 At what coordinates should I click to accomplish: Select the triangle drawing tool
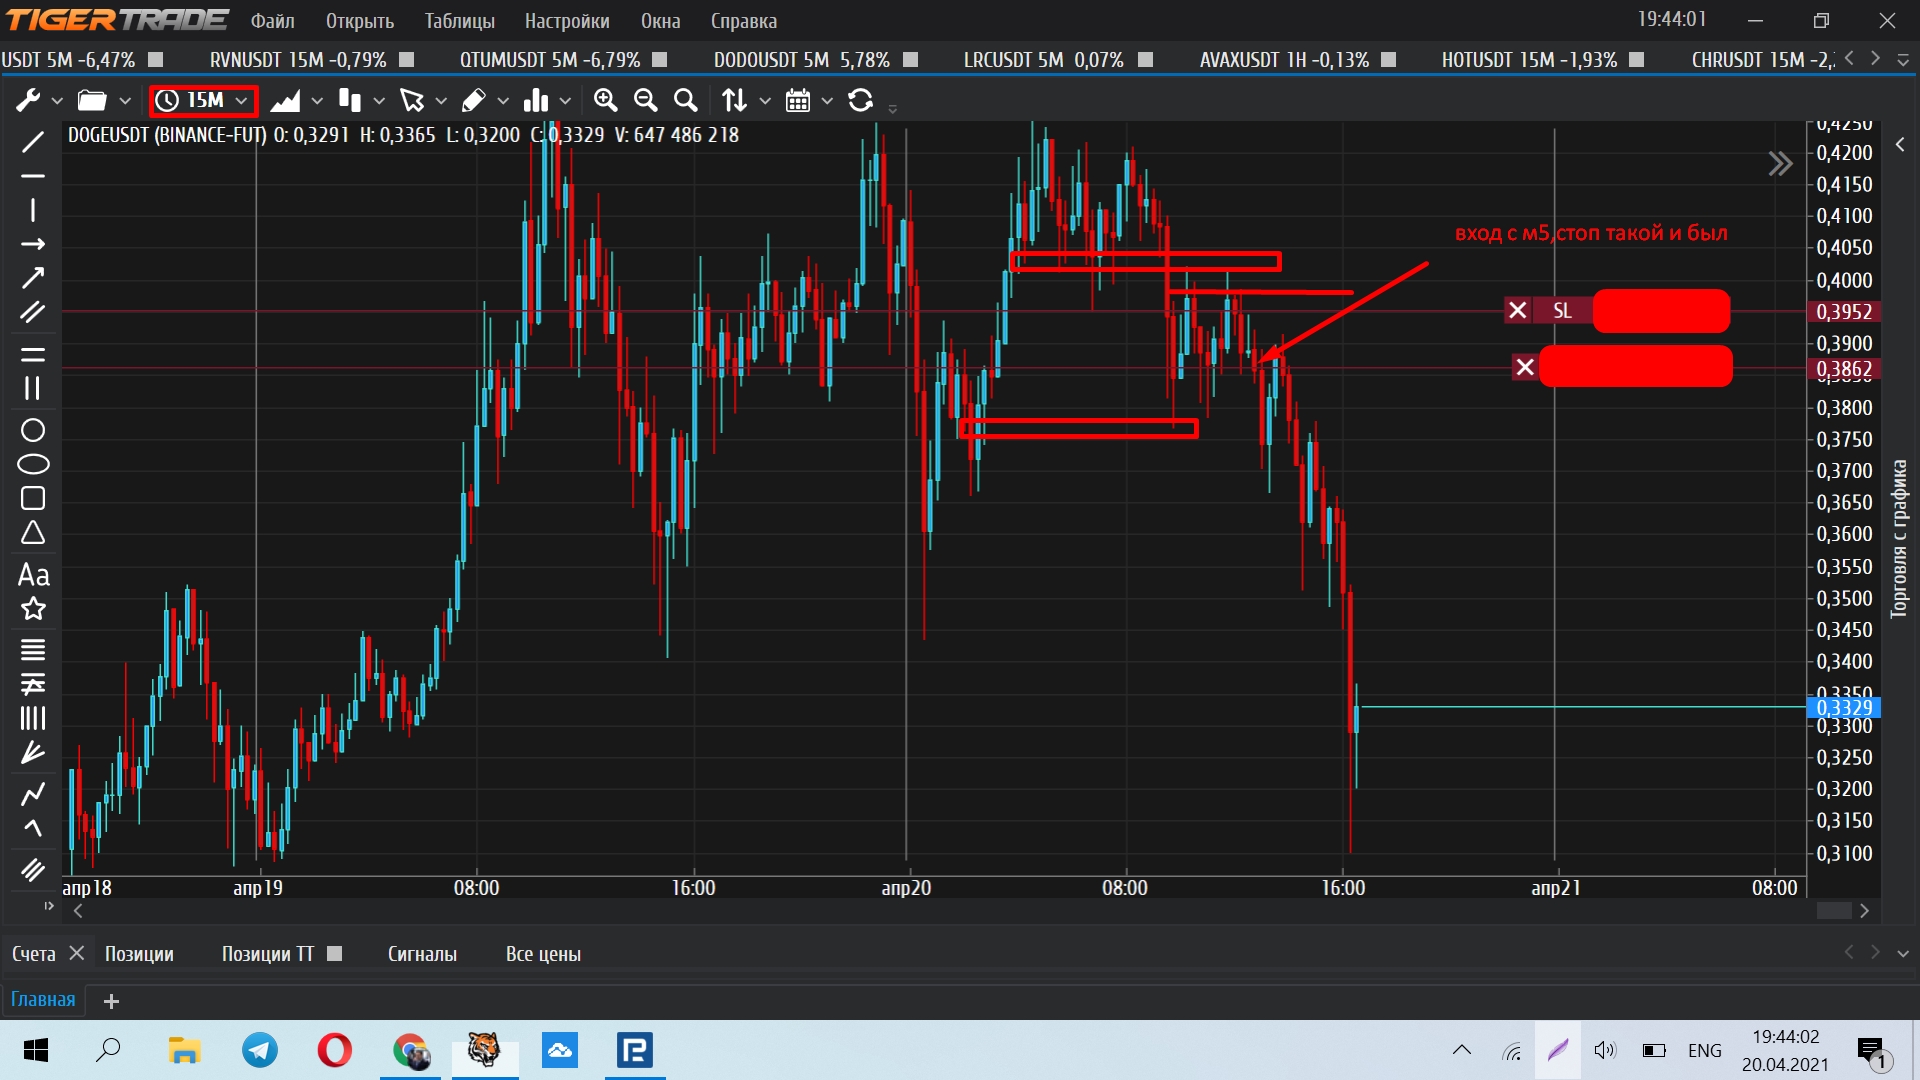[33, 532]
